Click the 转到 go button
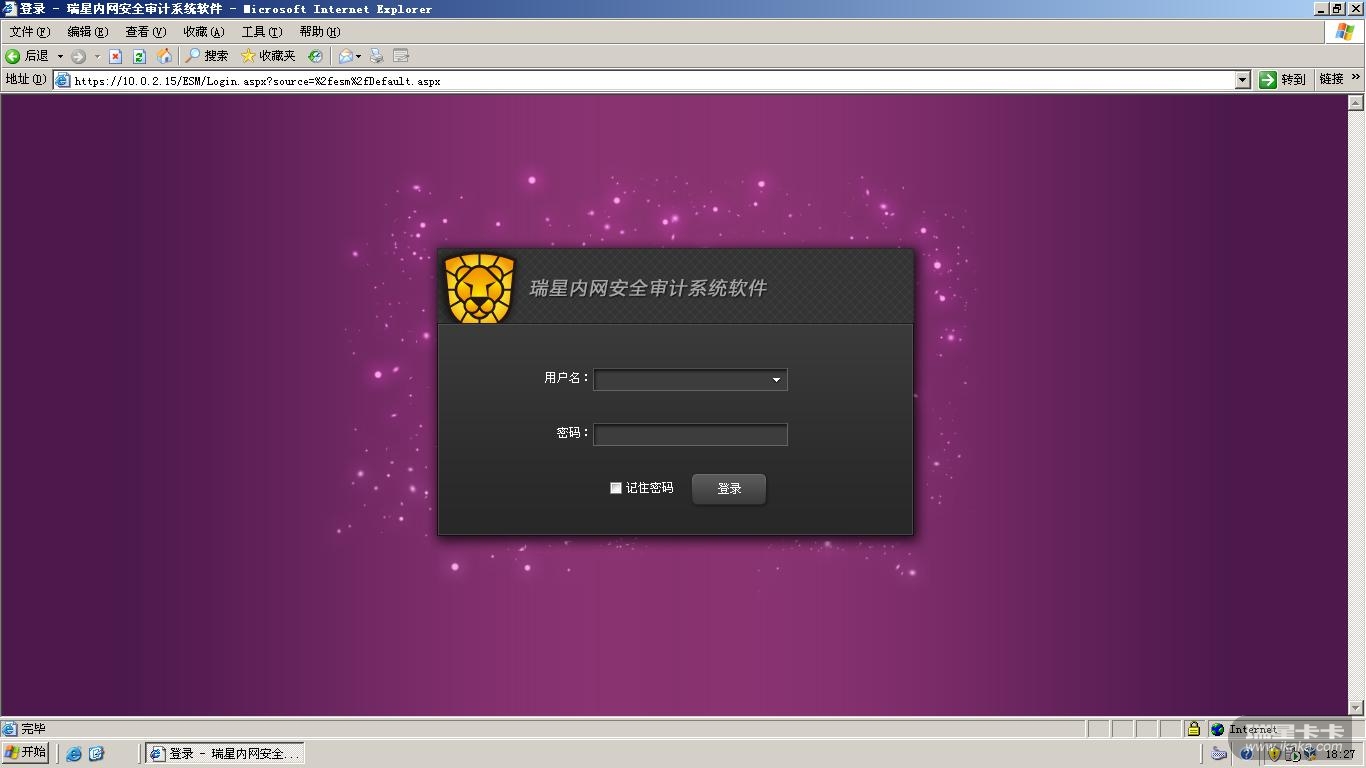1366x768 pixels. [1282, 80]
